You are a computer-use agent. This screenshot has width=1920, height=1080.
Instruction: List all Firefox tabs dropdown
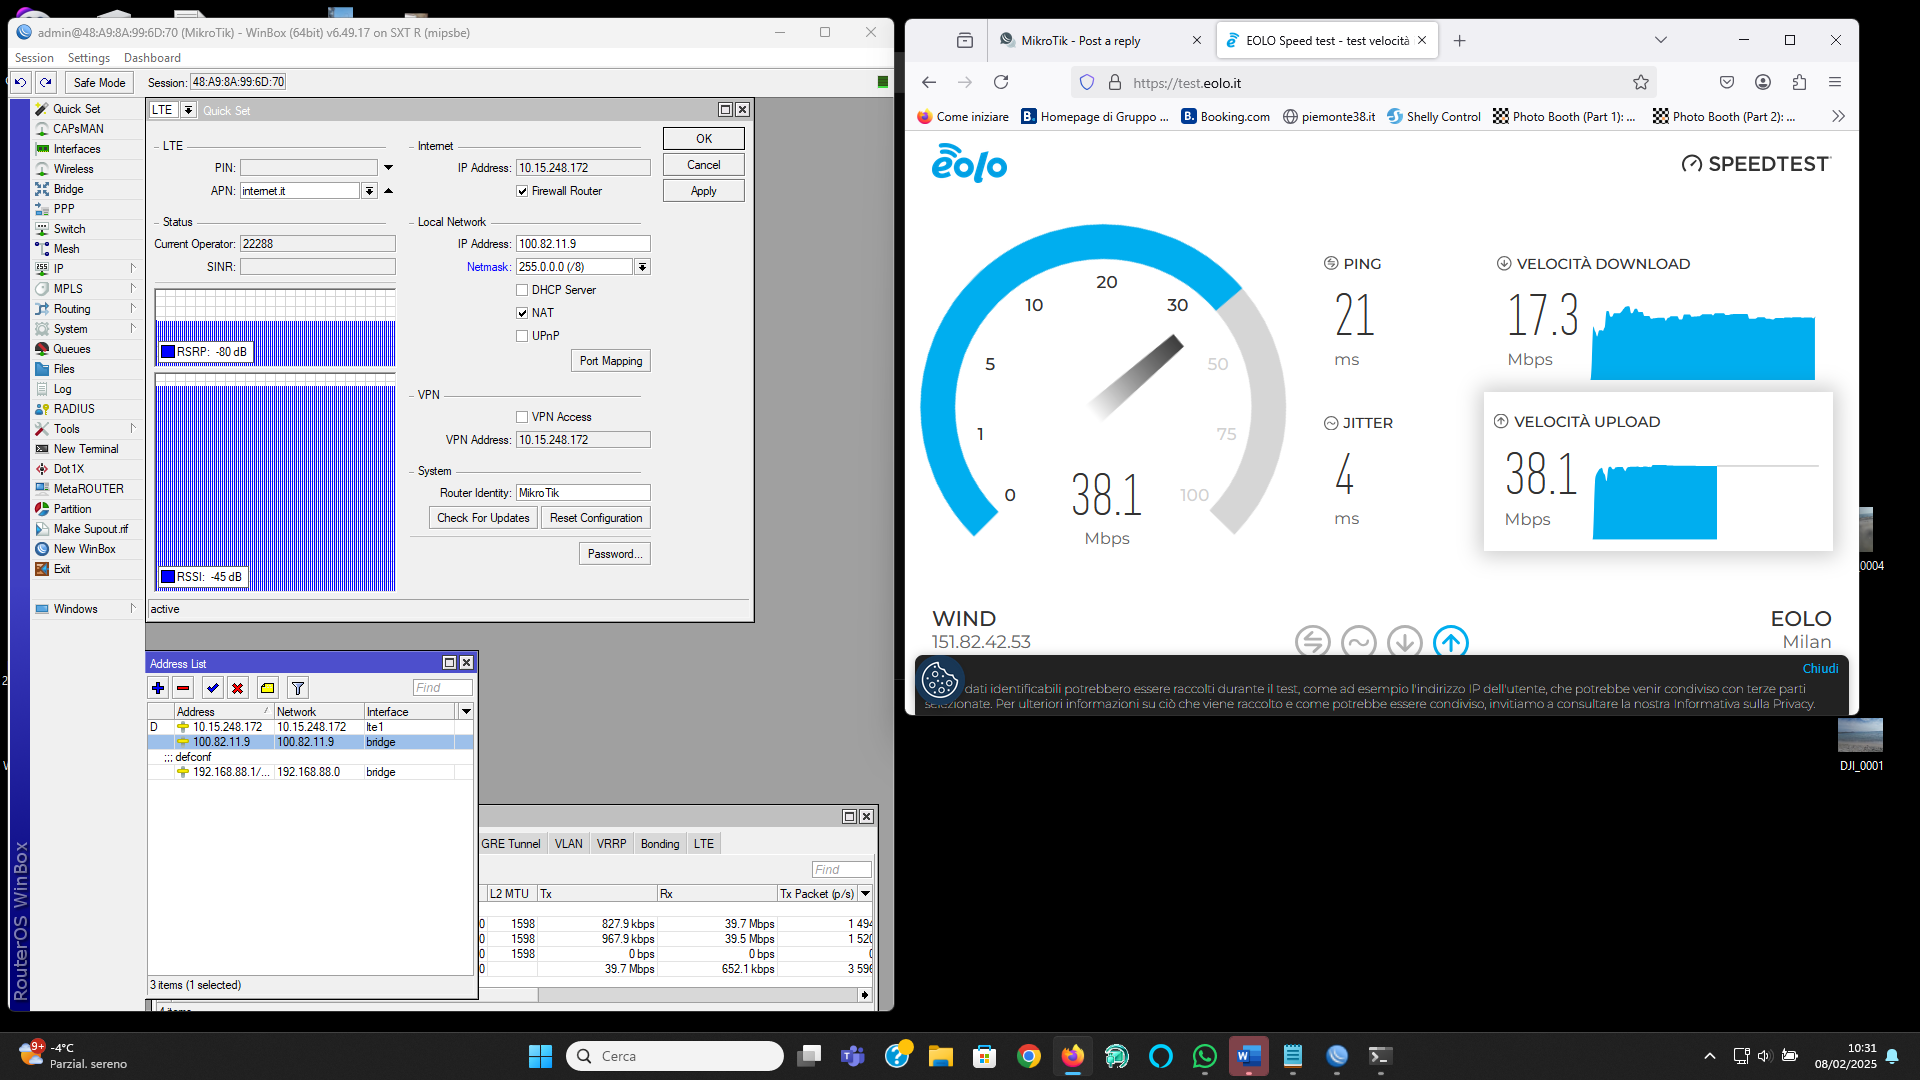[1661, 40]
